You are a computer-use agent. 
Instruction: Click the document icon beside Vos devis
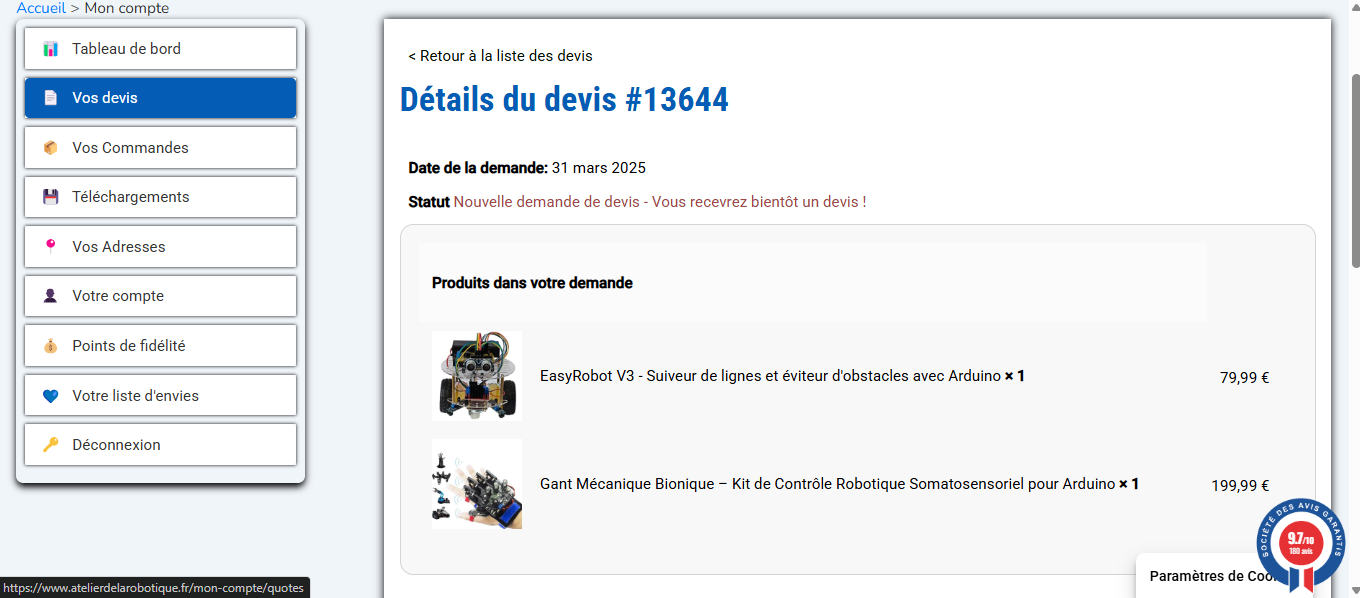[x=50, y=98]
